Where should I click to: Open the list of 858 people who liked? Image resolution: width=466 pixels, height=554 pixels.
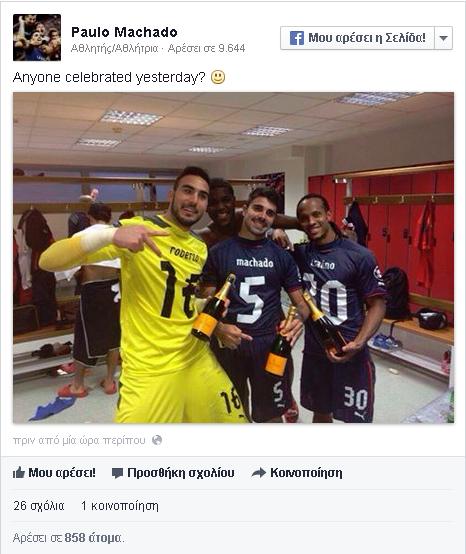(x=94, y=538)
